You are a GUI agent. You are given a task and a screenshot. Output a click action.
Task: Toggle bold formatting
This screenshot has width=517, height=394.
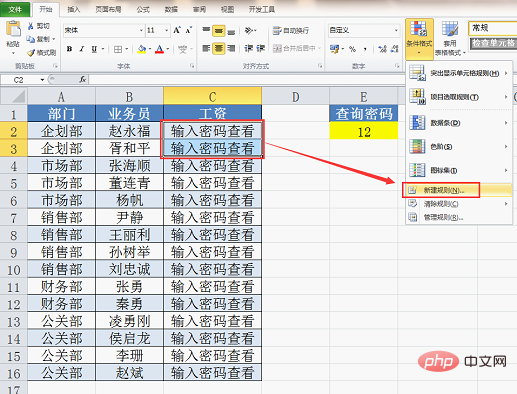[x=69, y=49]
